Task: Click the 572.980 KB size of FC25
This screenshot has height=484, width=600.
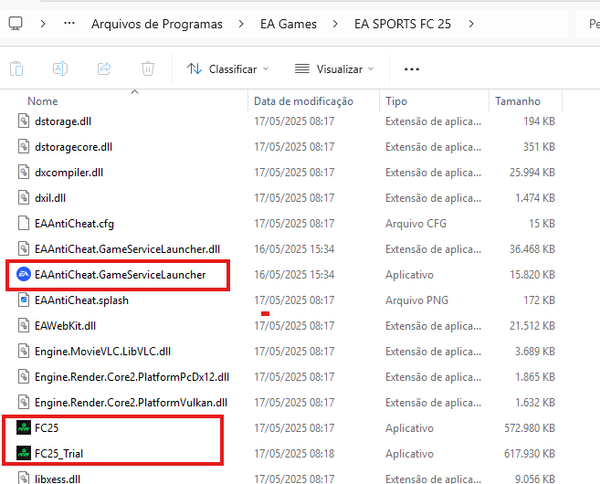Action: (x=530, y=428)
